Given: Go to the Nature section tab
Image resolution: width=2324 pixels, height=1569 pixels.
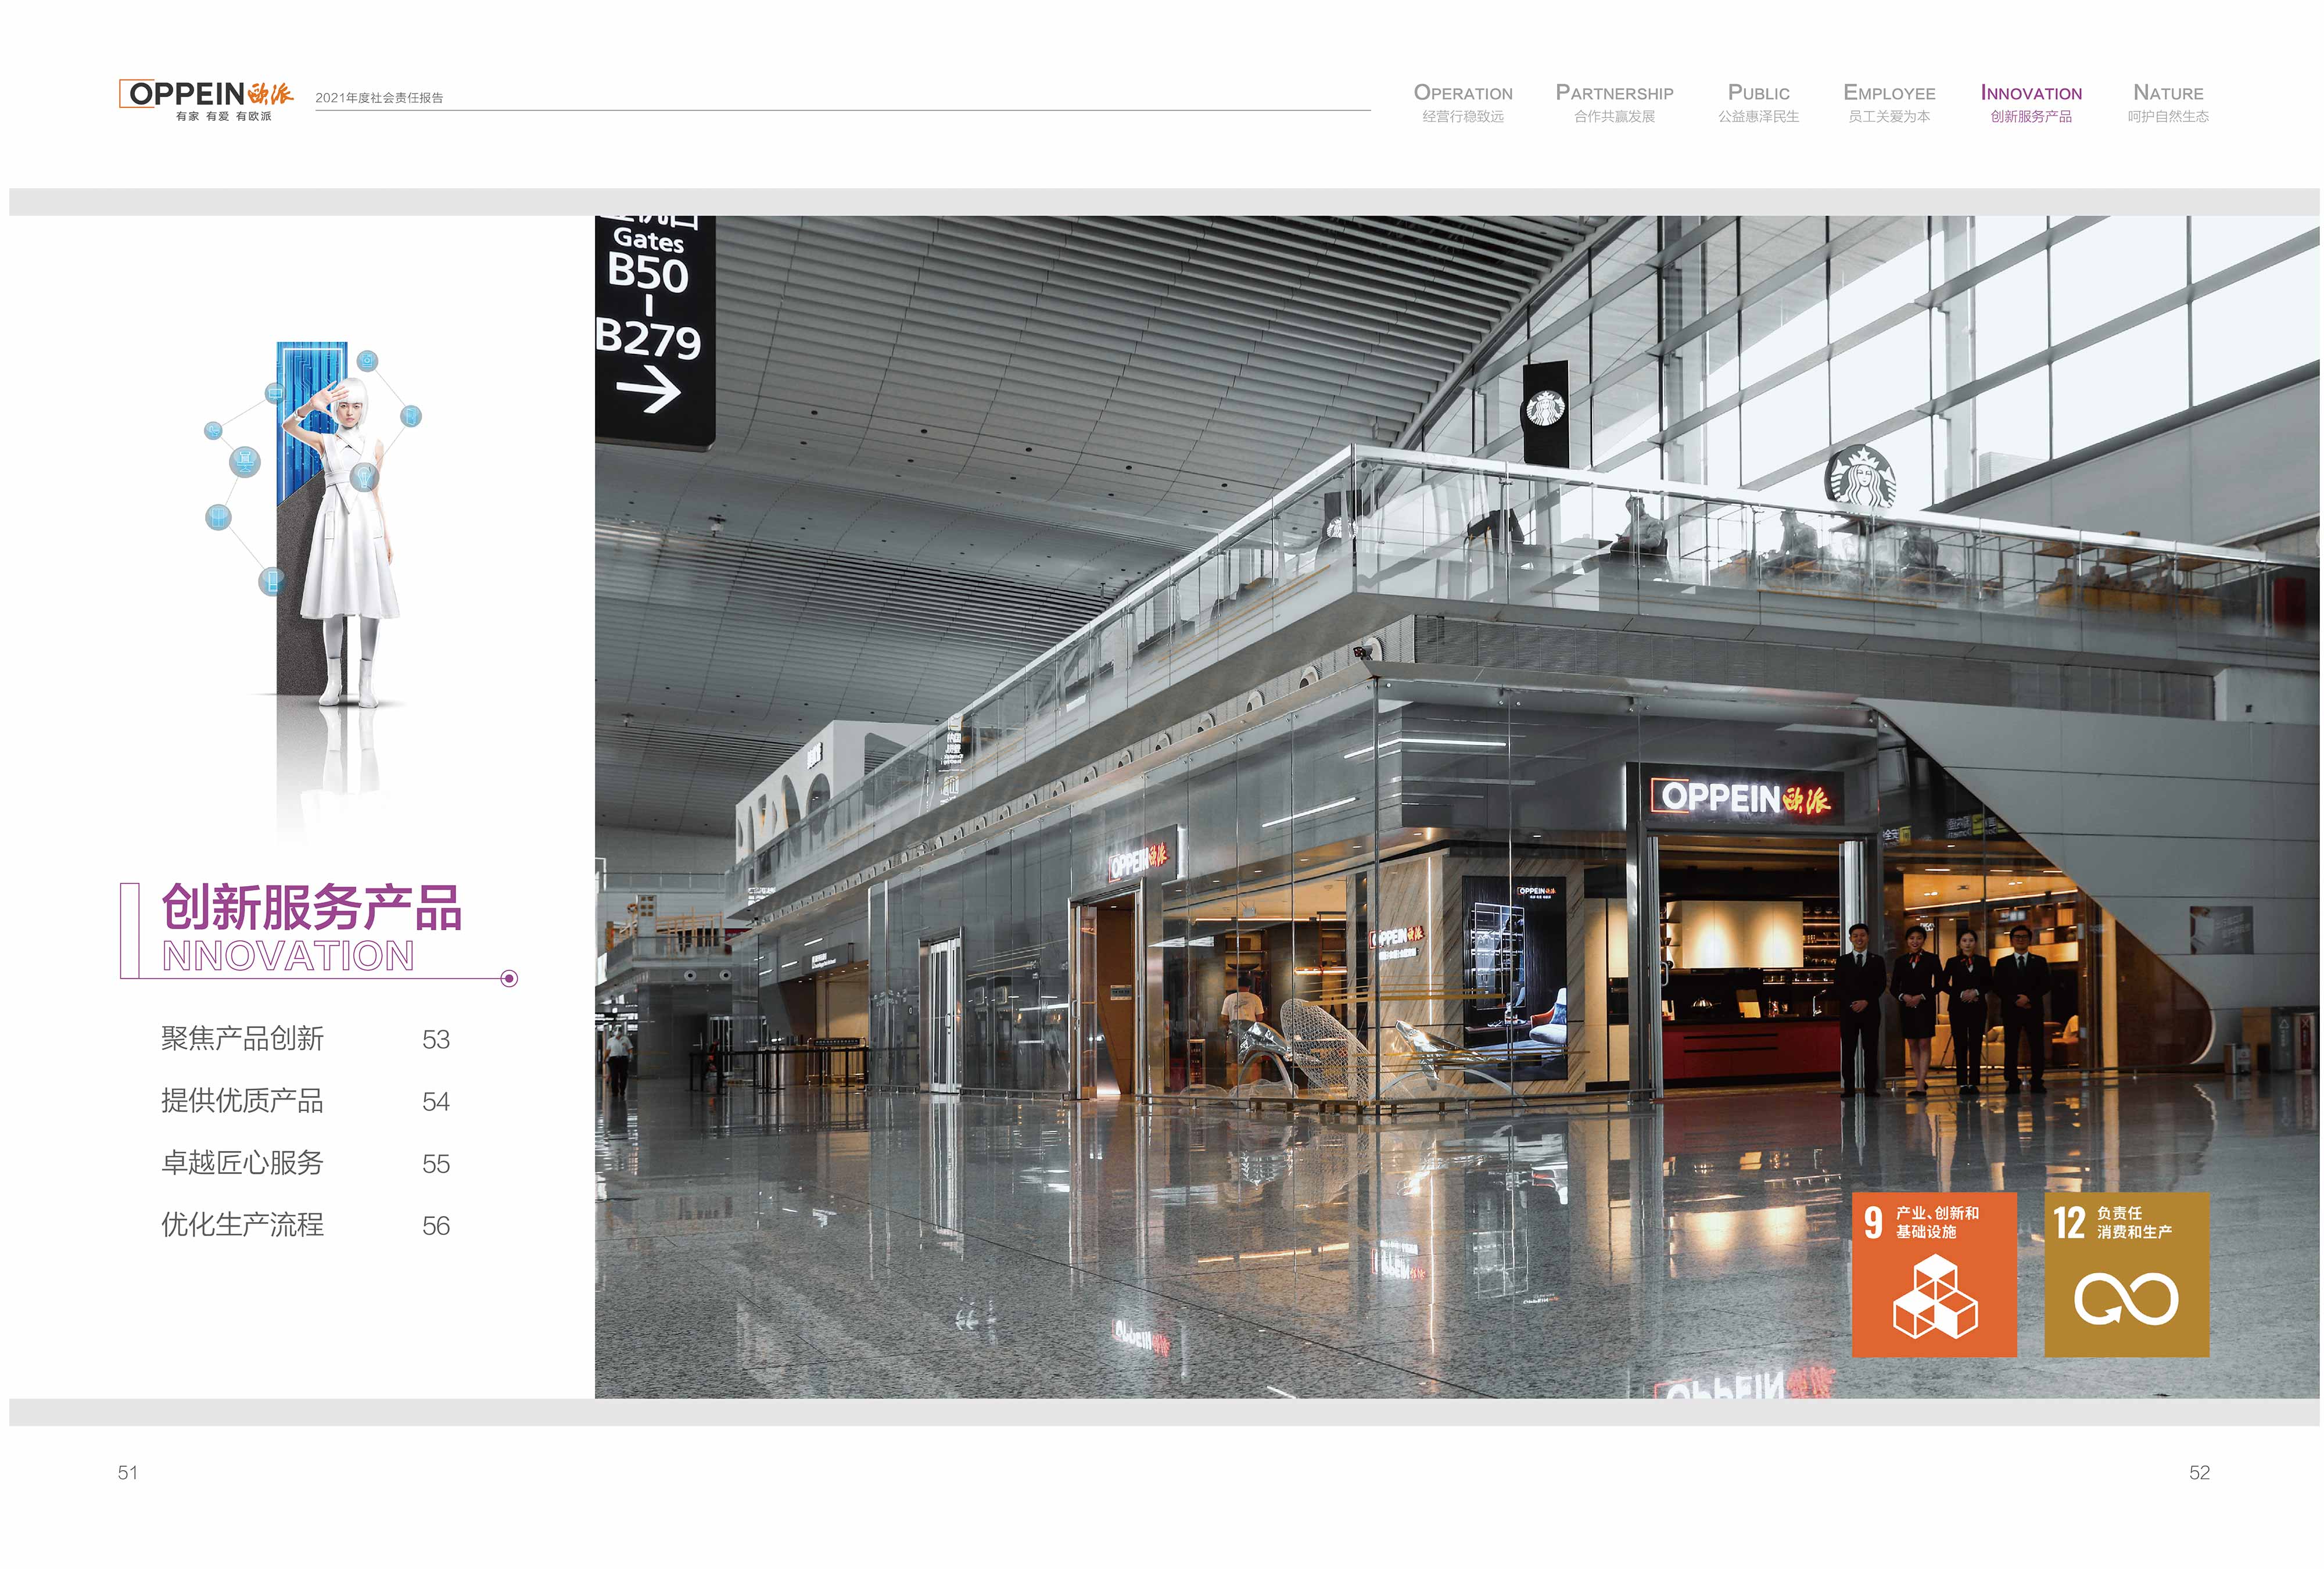Looking at the screenshot, I should pyautogui.click(x=2168, y=103).
